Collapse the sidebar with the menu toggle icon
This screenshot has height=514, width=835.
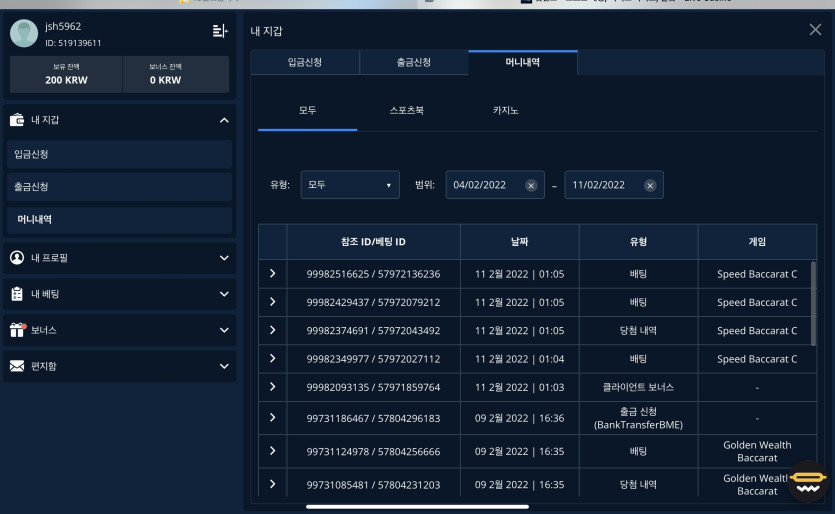pos(220,31)
